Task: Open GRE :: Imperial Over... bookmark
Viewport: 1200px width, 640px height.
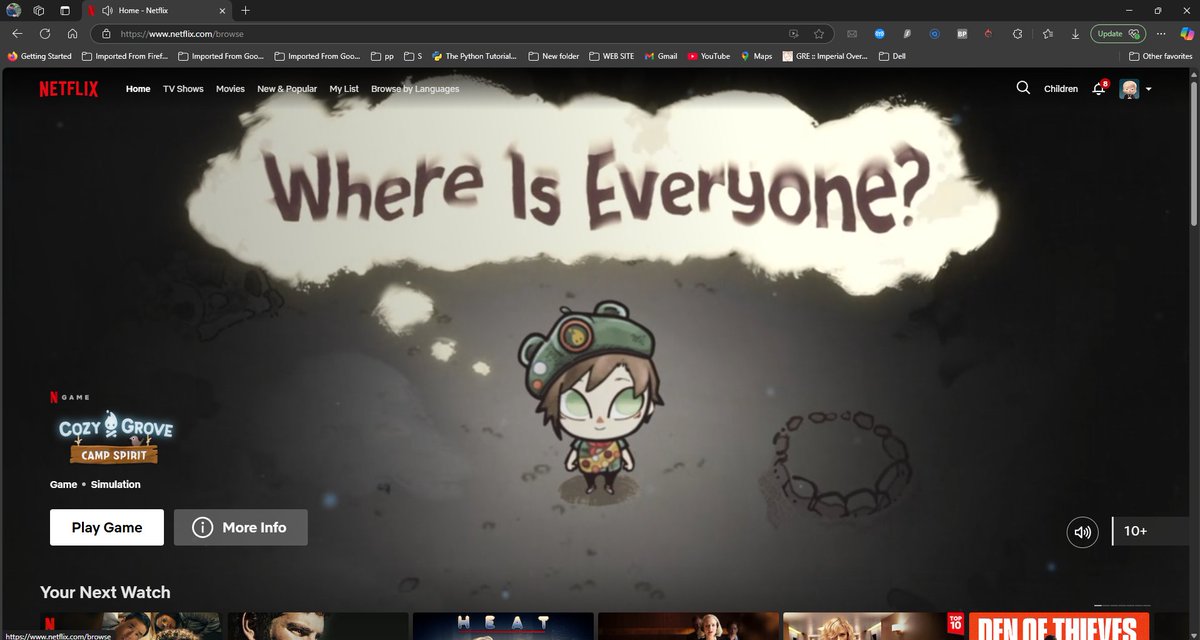Action: (x=826, y=56)
